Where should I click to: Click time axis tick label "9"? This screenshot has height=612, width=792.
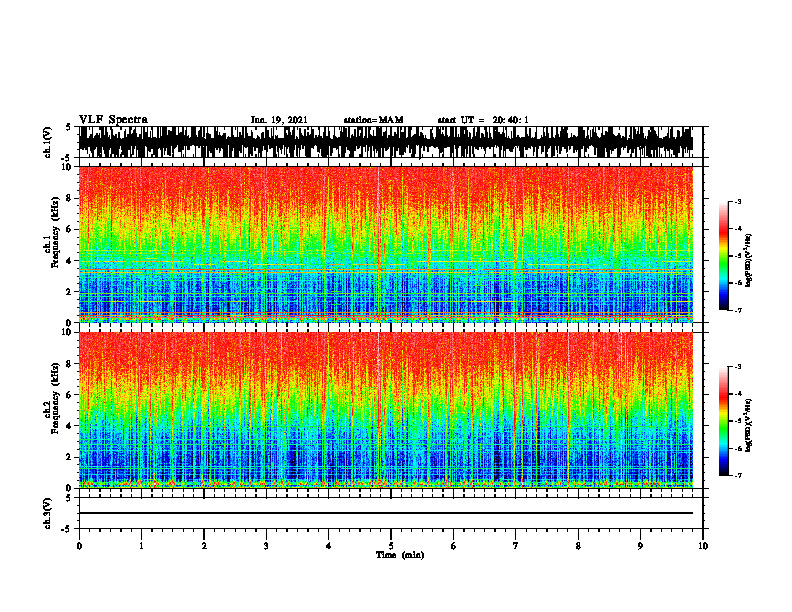(640, 546)
